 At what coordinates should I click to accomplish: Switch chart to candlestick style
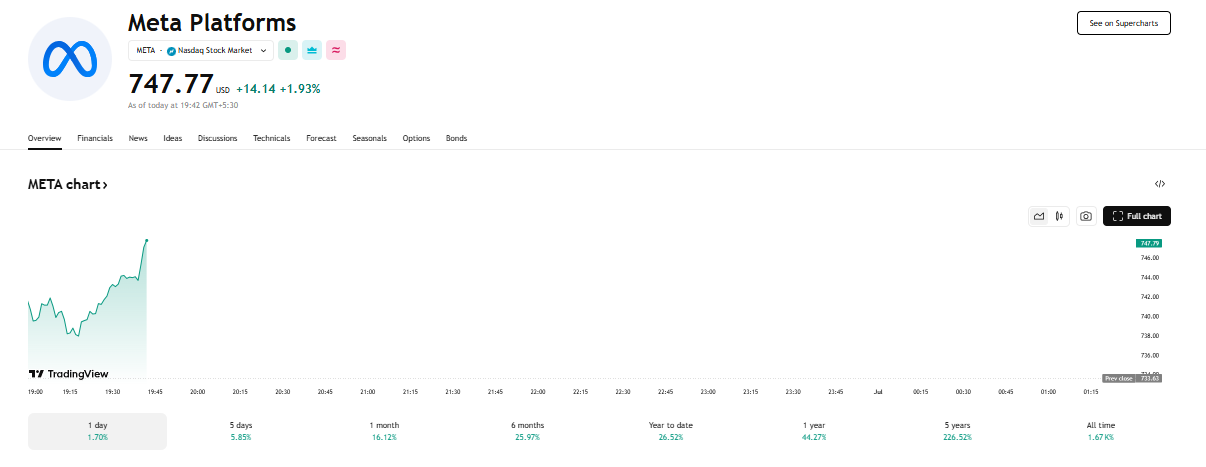coord(1058,216)
